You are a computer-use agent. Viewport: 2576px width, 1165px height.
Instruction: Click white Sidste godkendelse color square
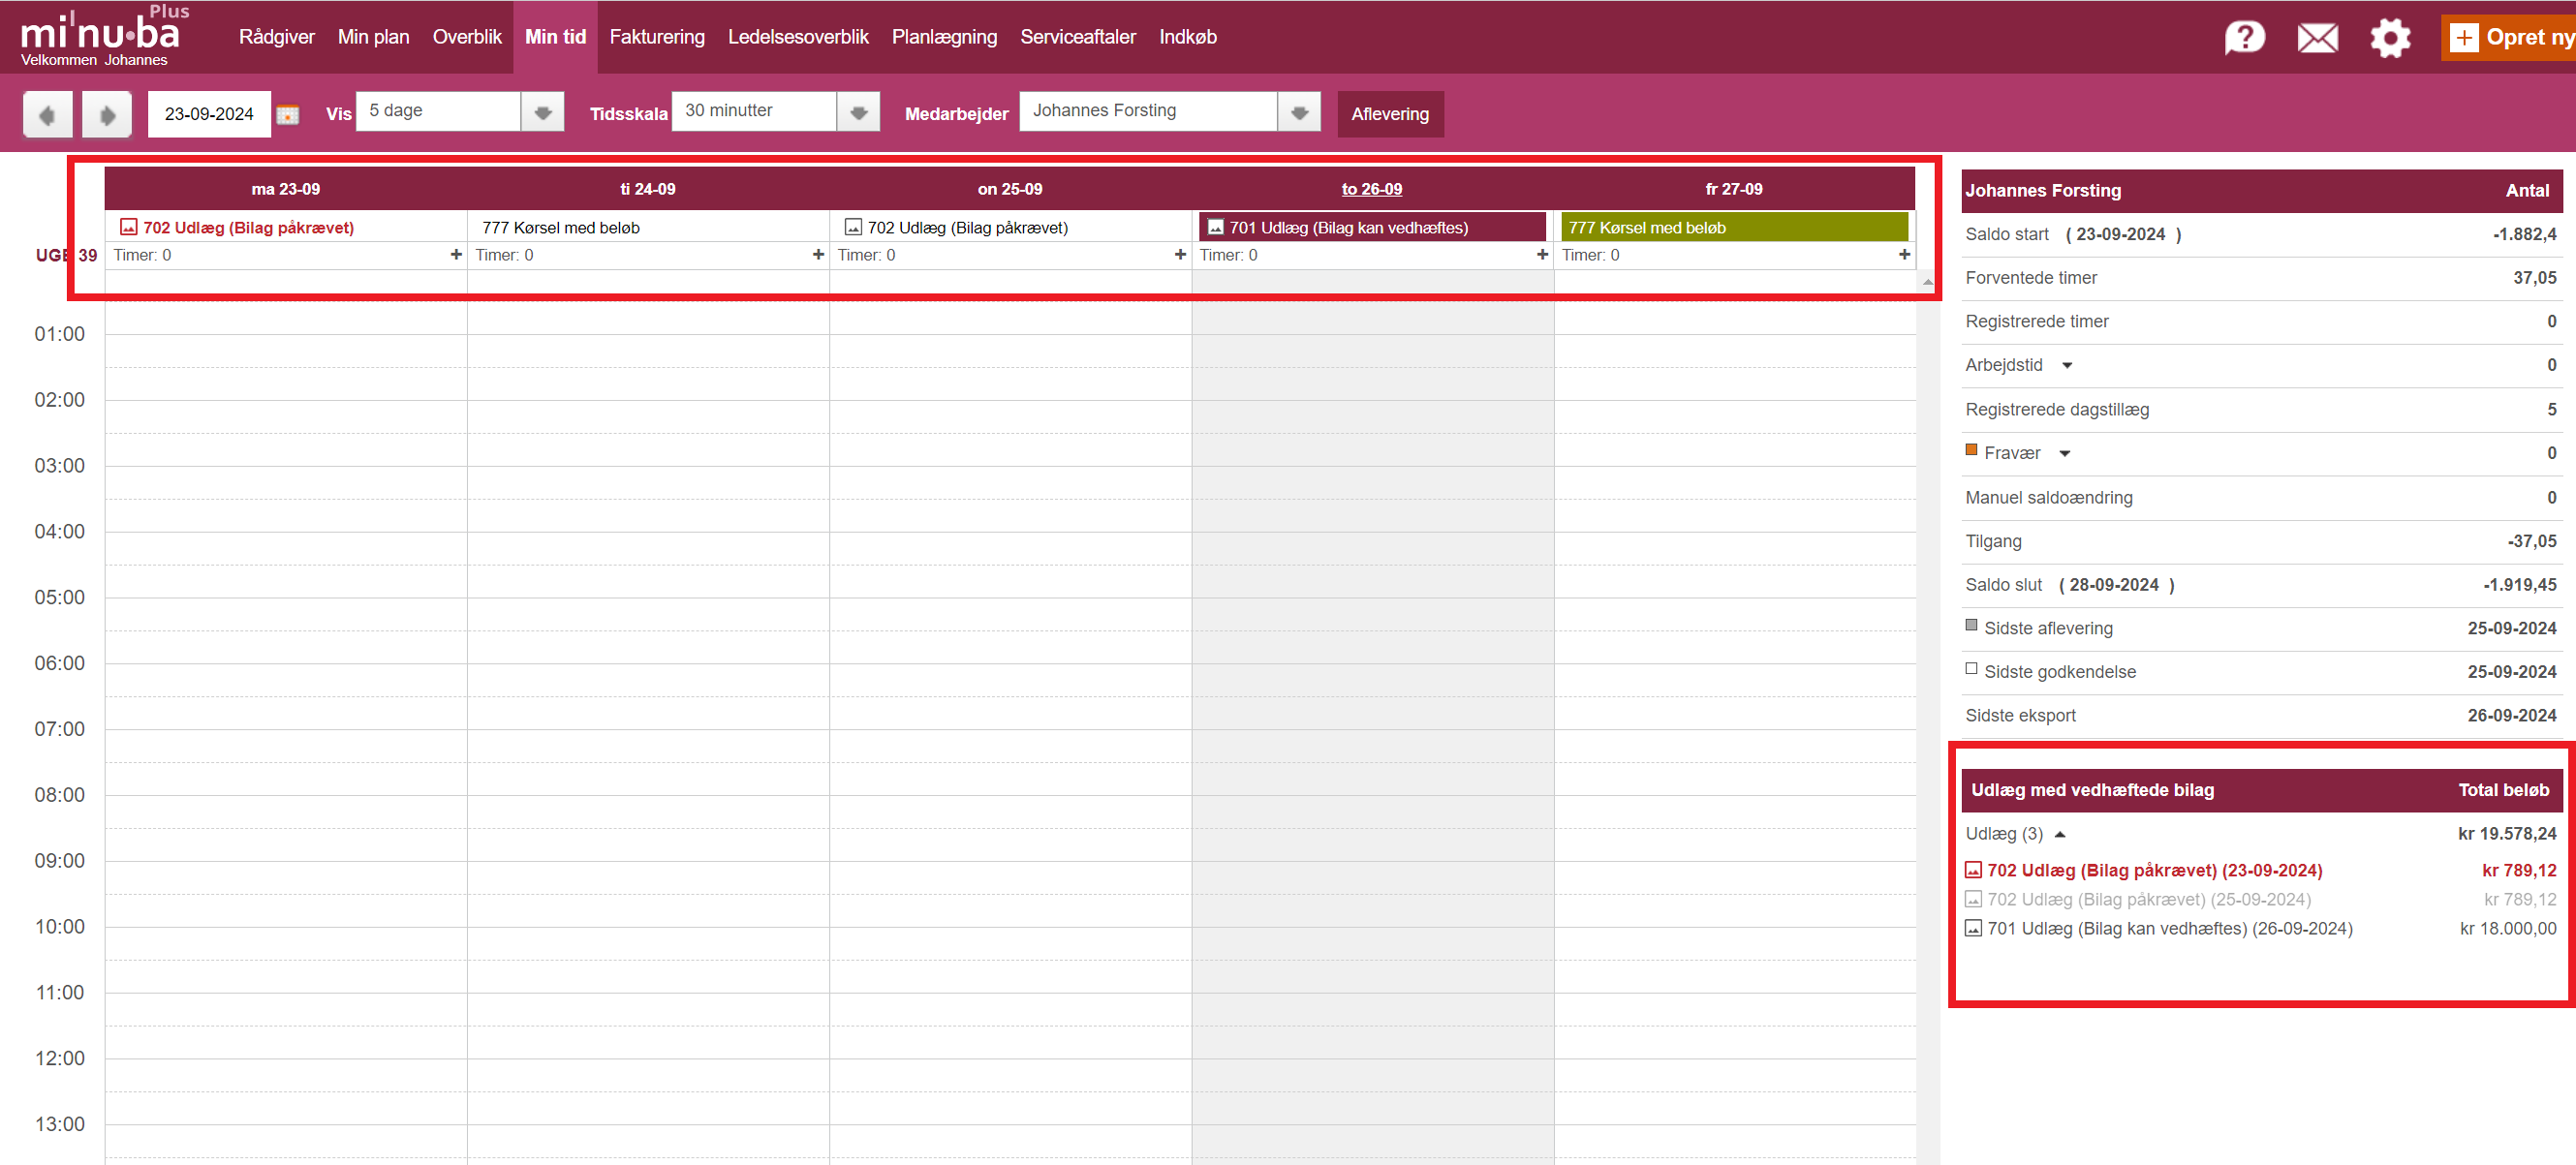1971,669
